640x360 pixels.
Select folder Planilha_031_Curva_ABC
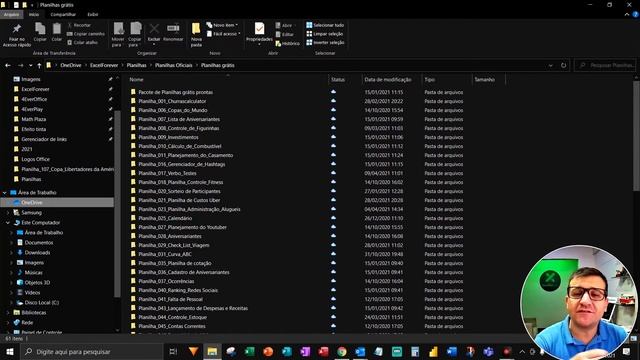click(x=165, y=254)
